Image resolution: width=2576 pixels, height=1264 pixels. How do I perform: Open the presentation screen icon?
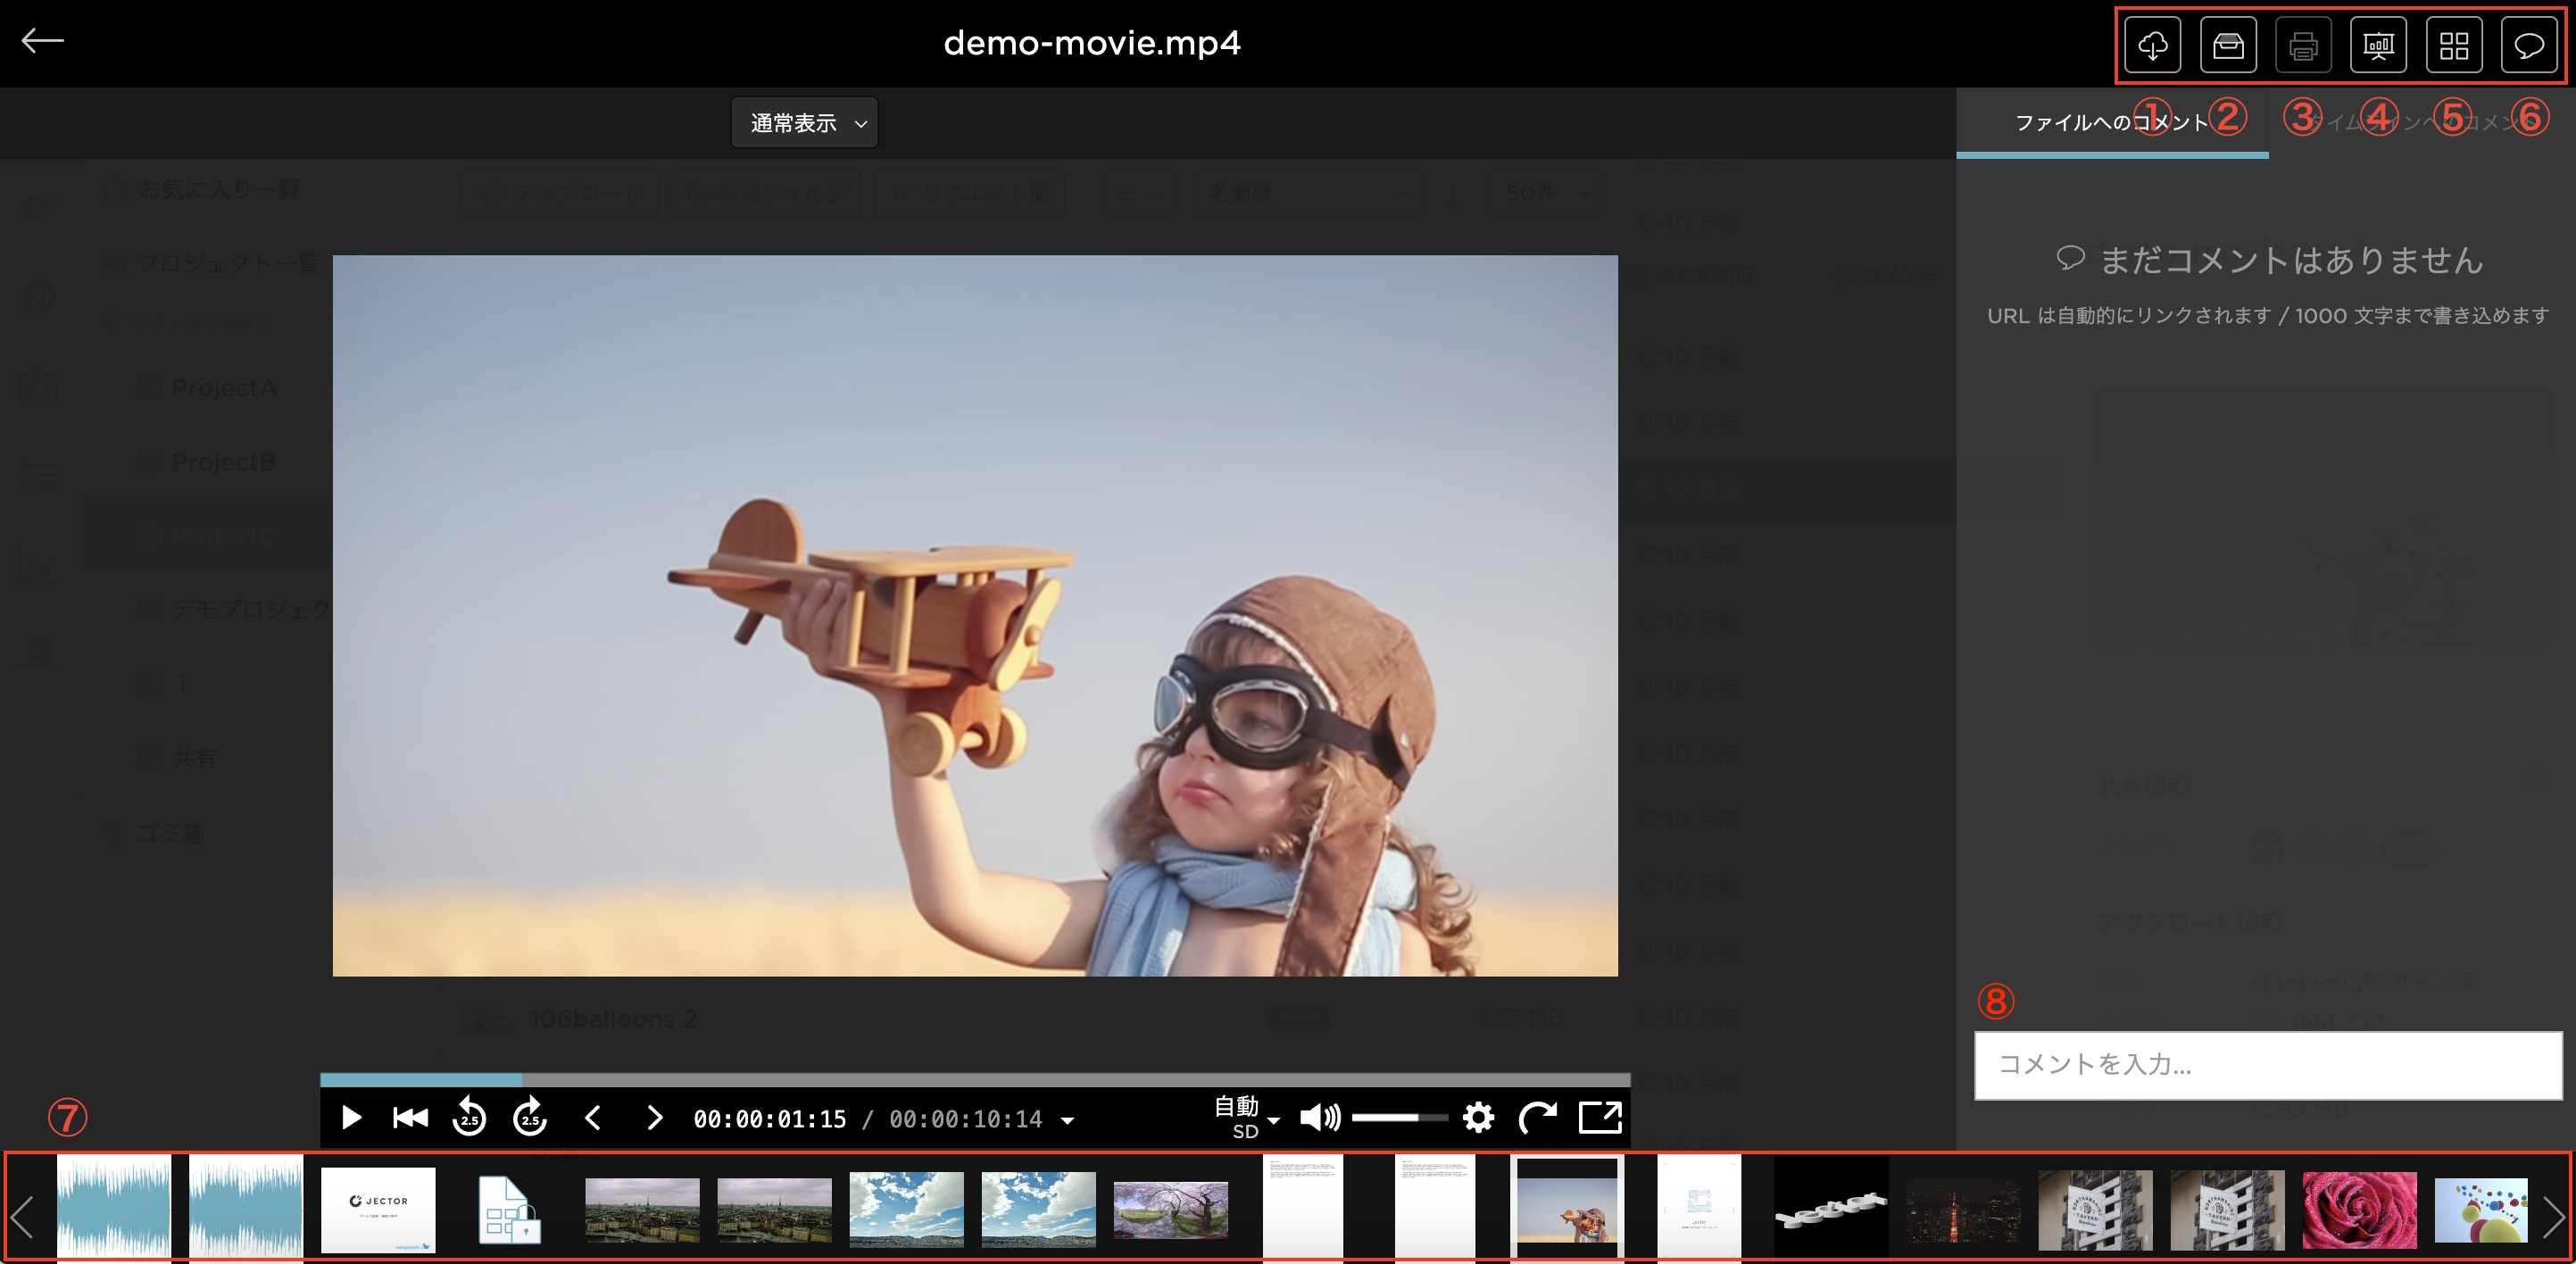[2377, 45]
